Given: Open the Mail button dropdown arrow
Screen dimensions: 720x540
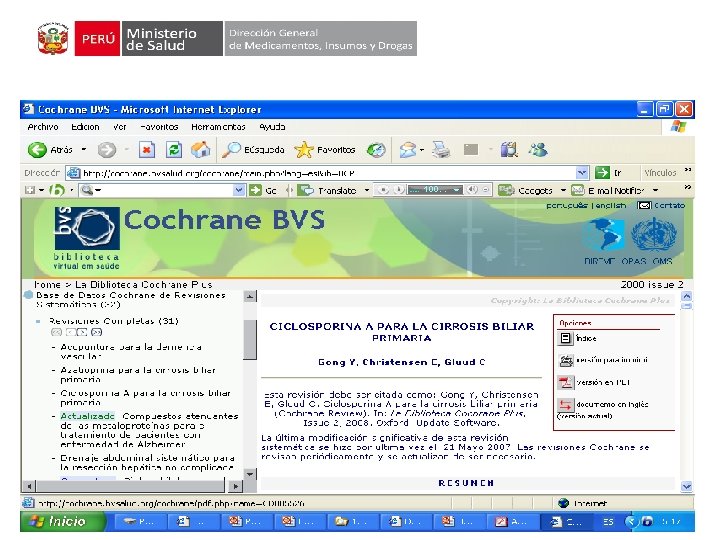Looking at the screenshot, I should [x=422, y=150].
